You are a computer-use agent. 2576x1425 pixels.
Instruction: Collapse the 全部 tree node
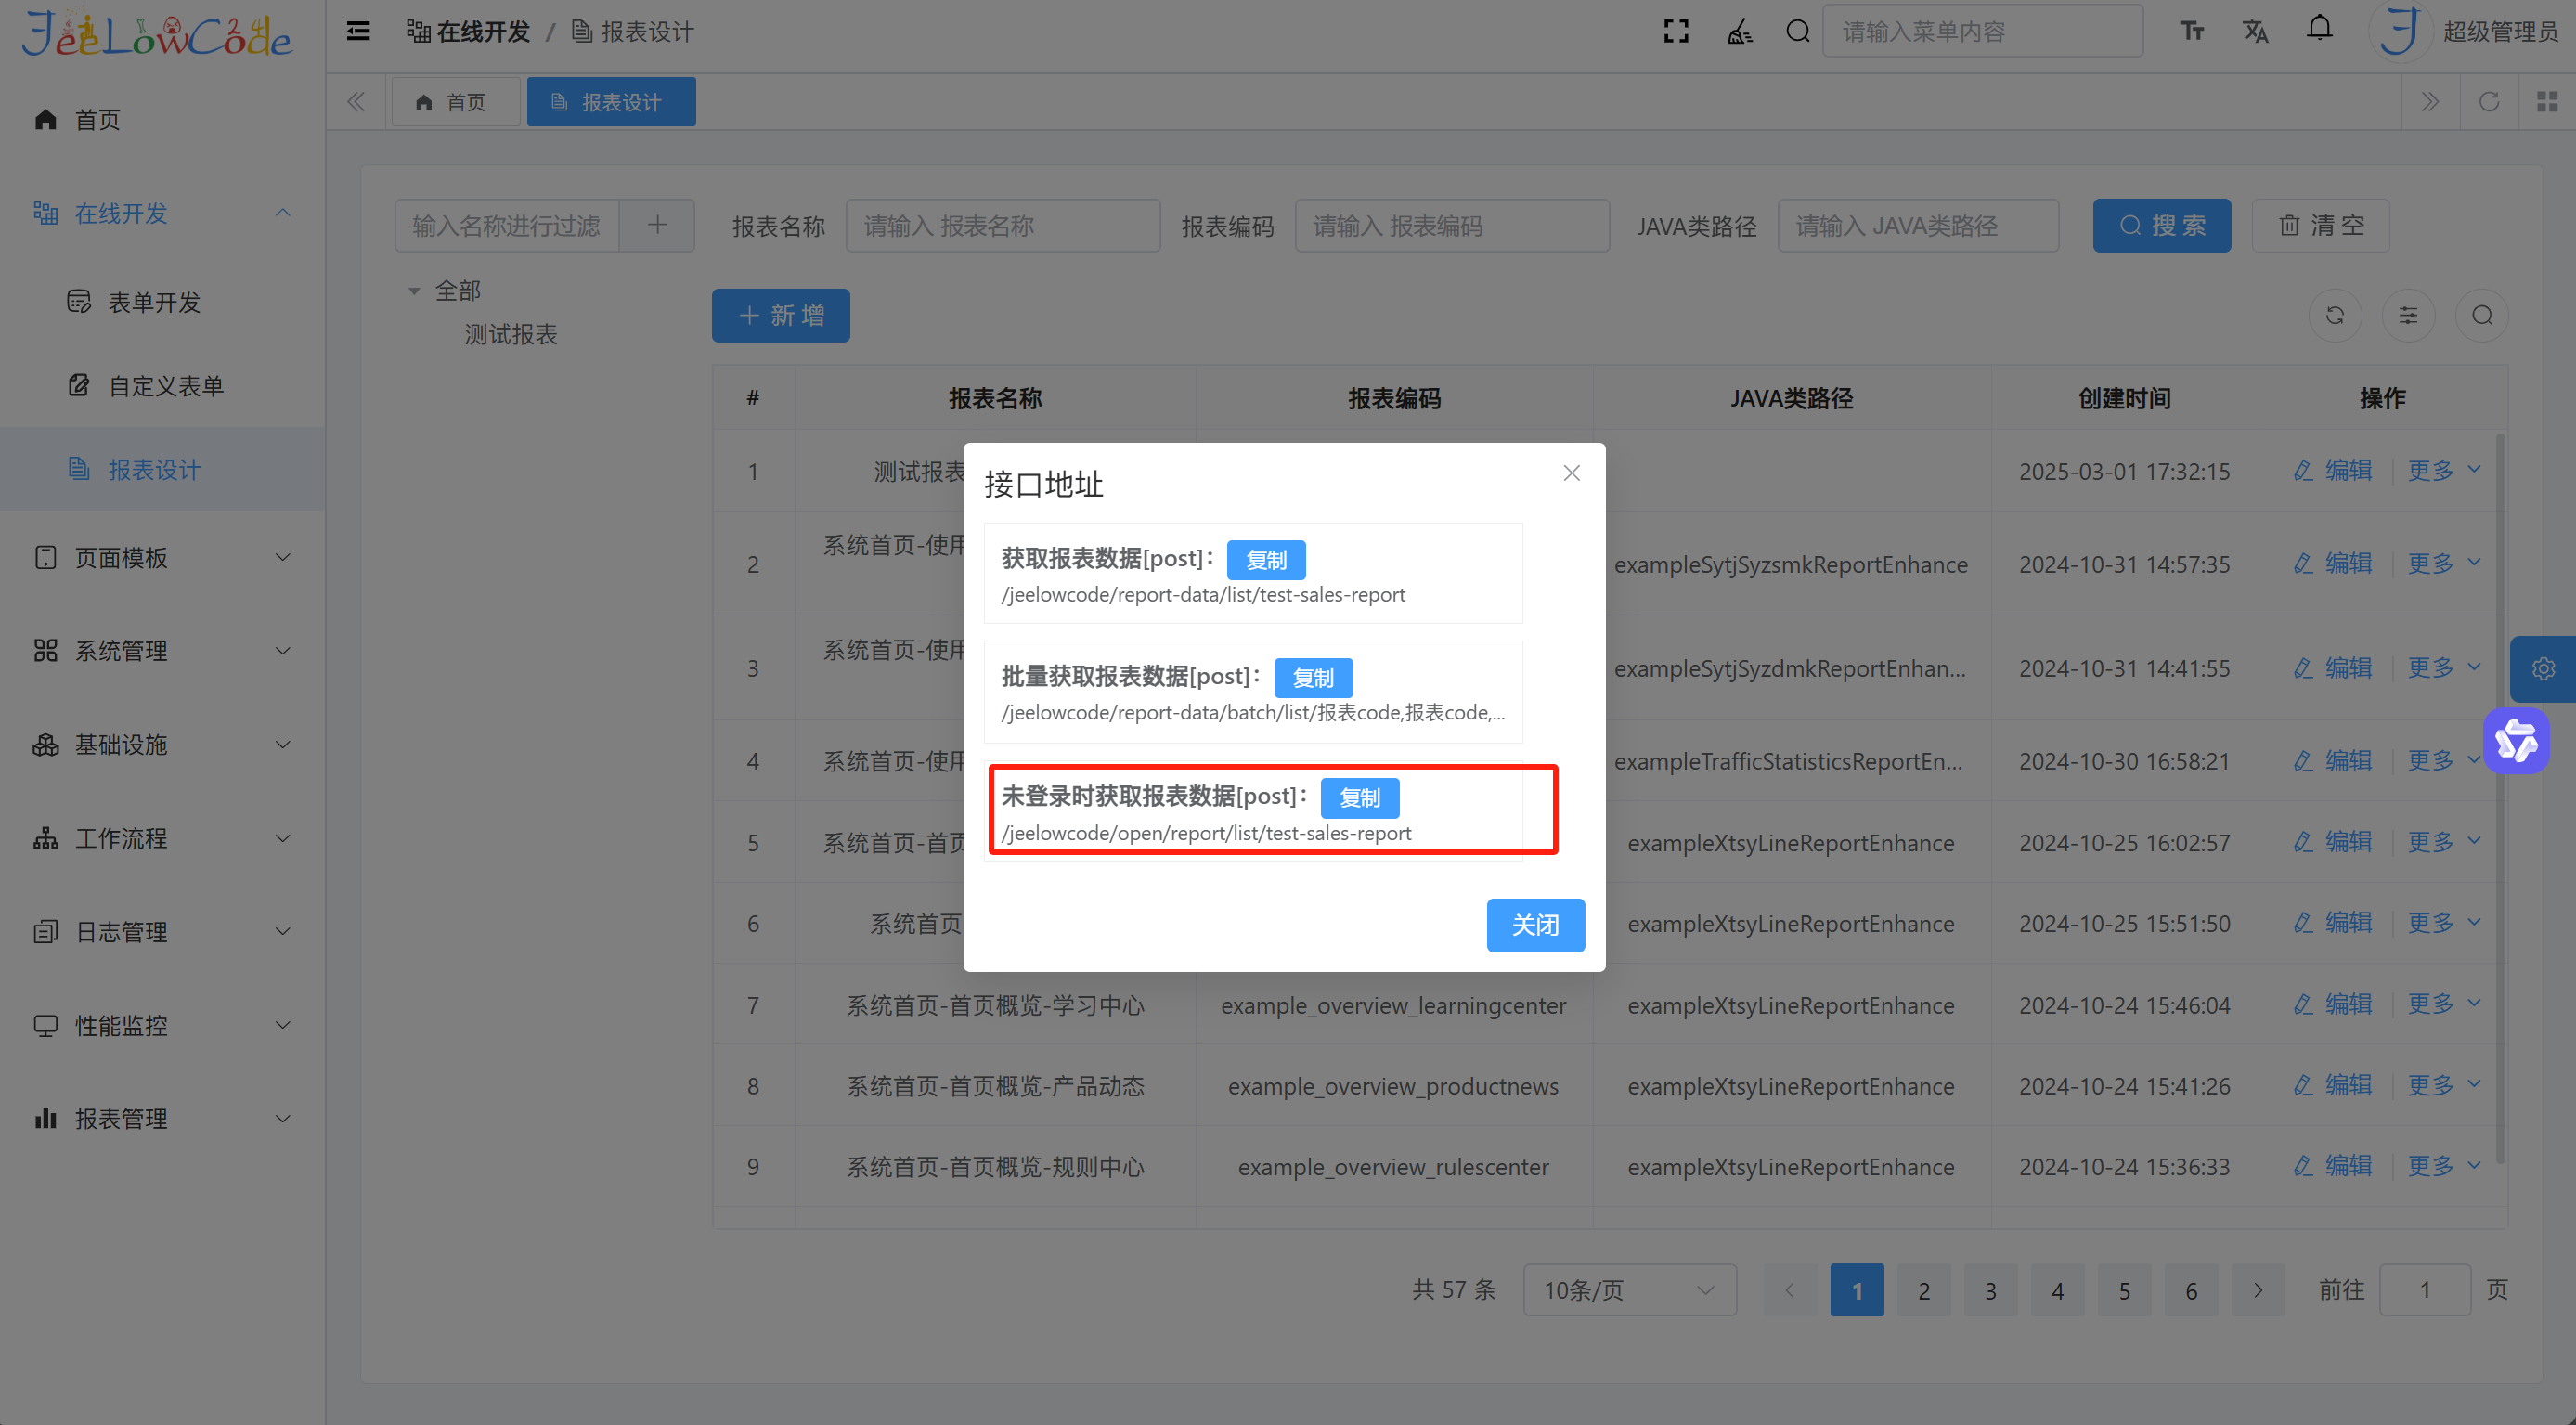(x=414, y=291)
